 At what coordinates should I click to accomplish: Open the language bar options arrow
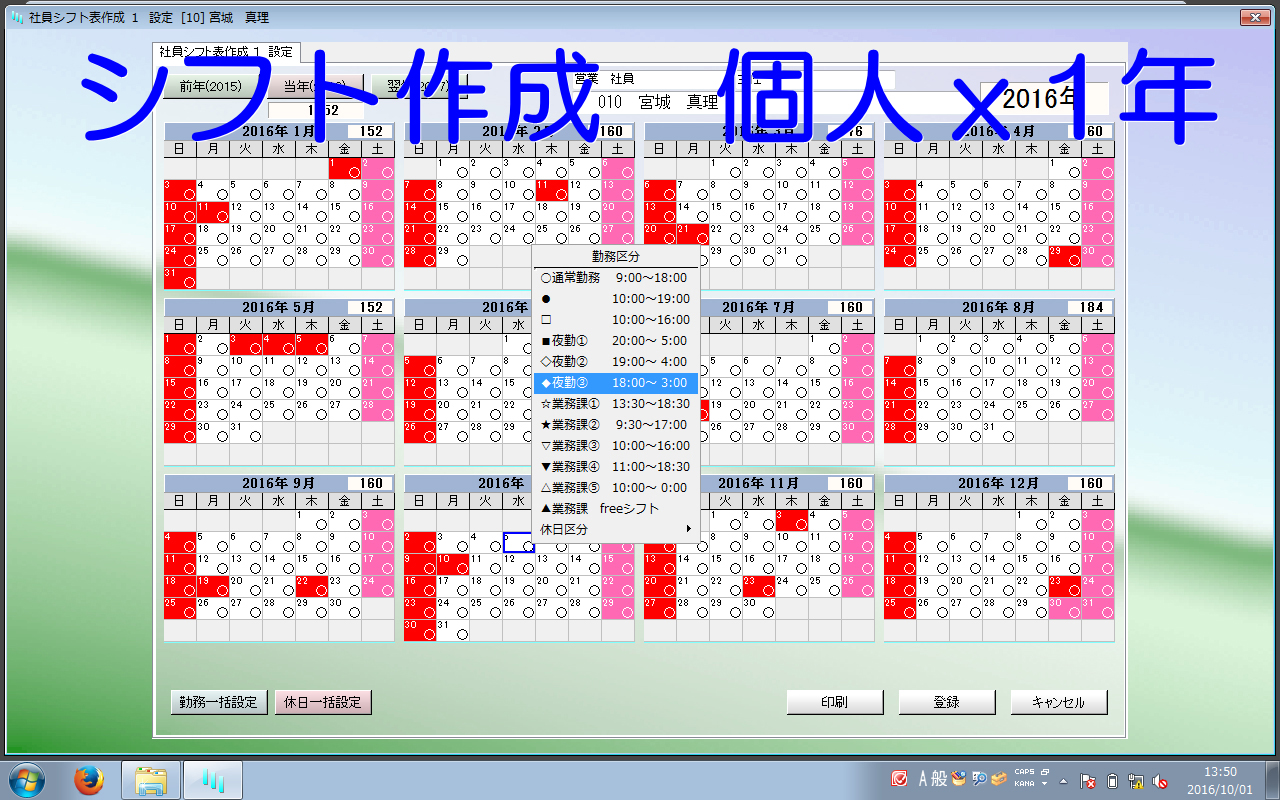[1045, 784]
